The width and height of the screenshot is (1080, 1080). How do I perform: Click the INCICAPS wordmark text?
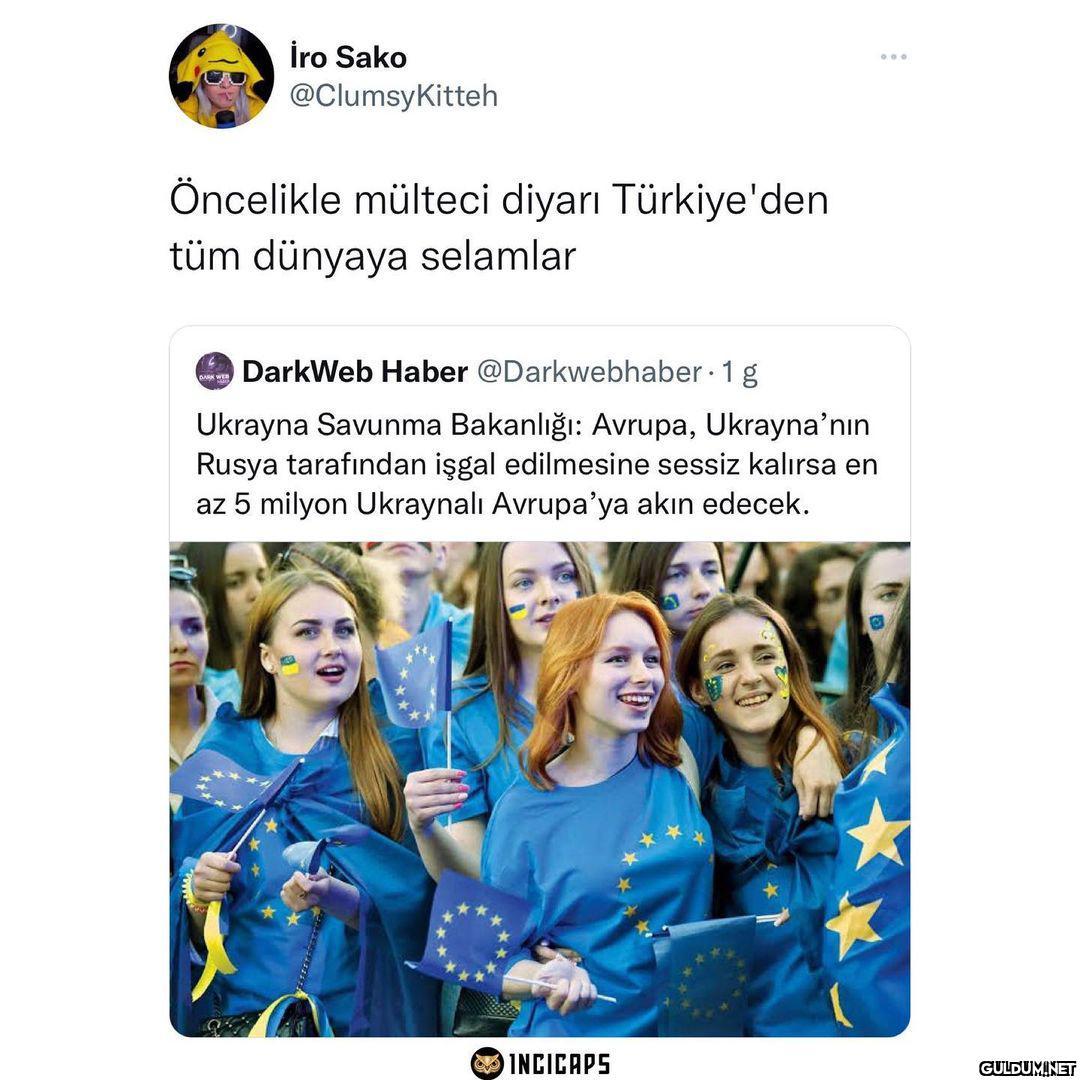click(x=559, y=1063)
